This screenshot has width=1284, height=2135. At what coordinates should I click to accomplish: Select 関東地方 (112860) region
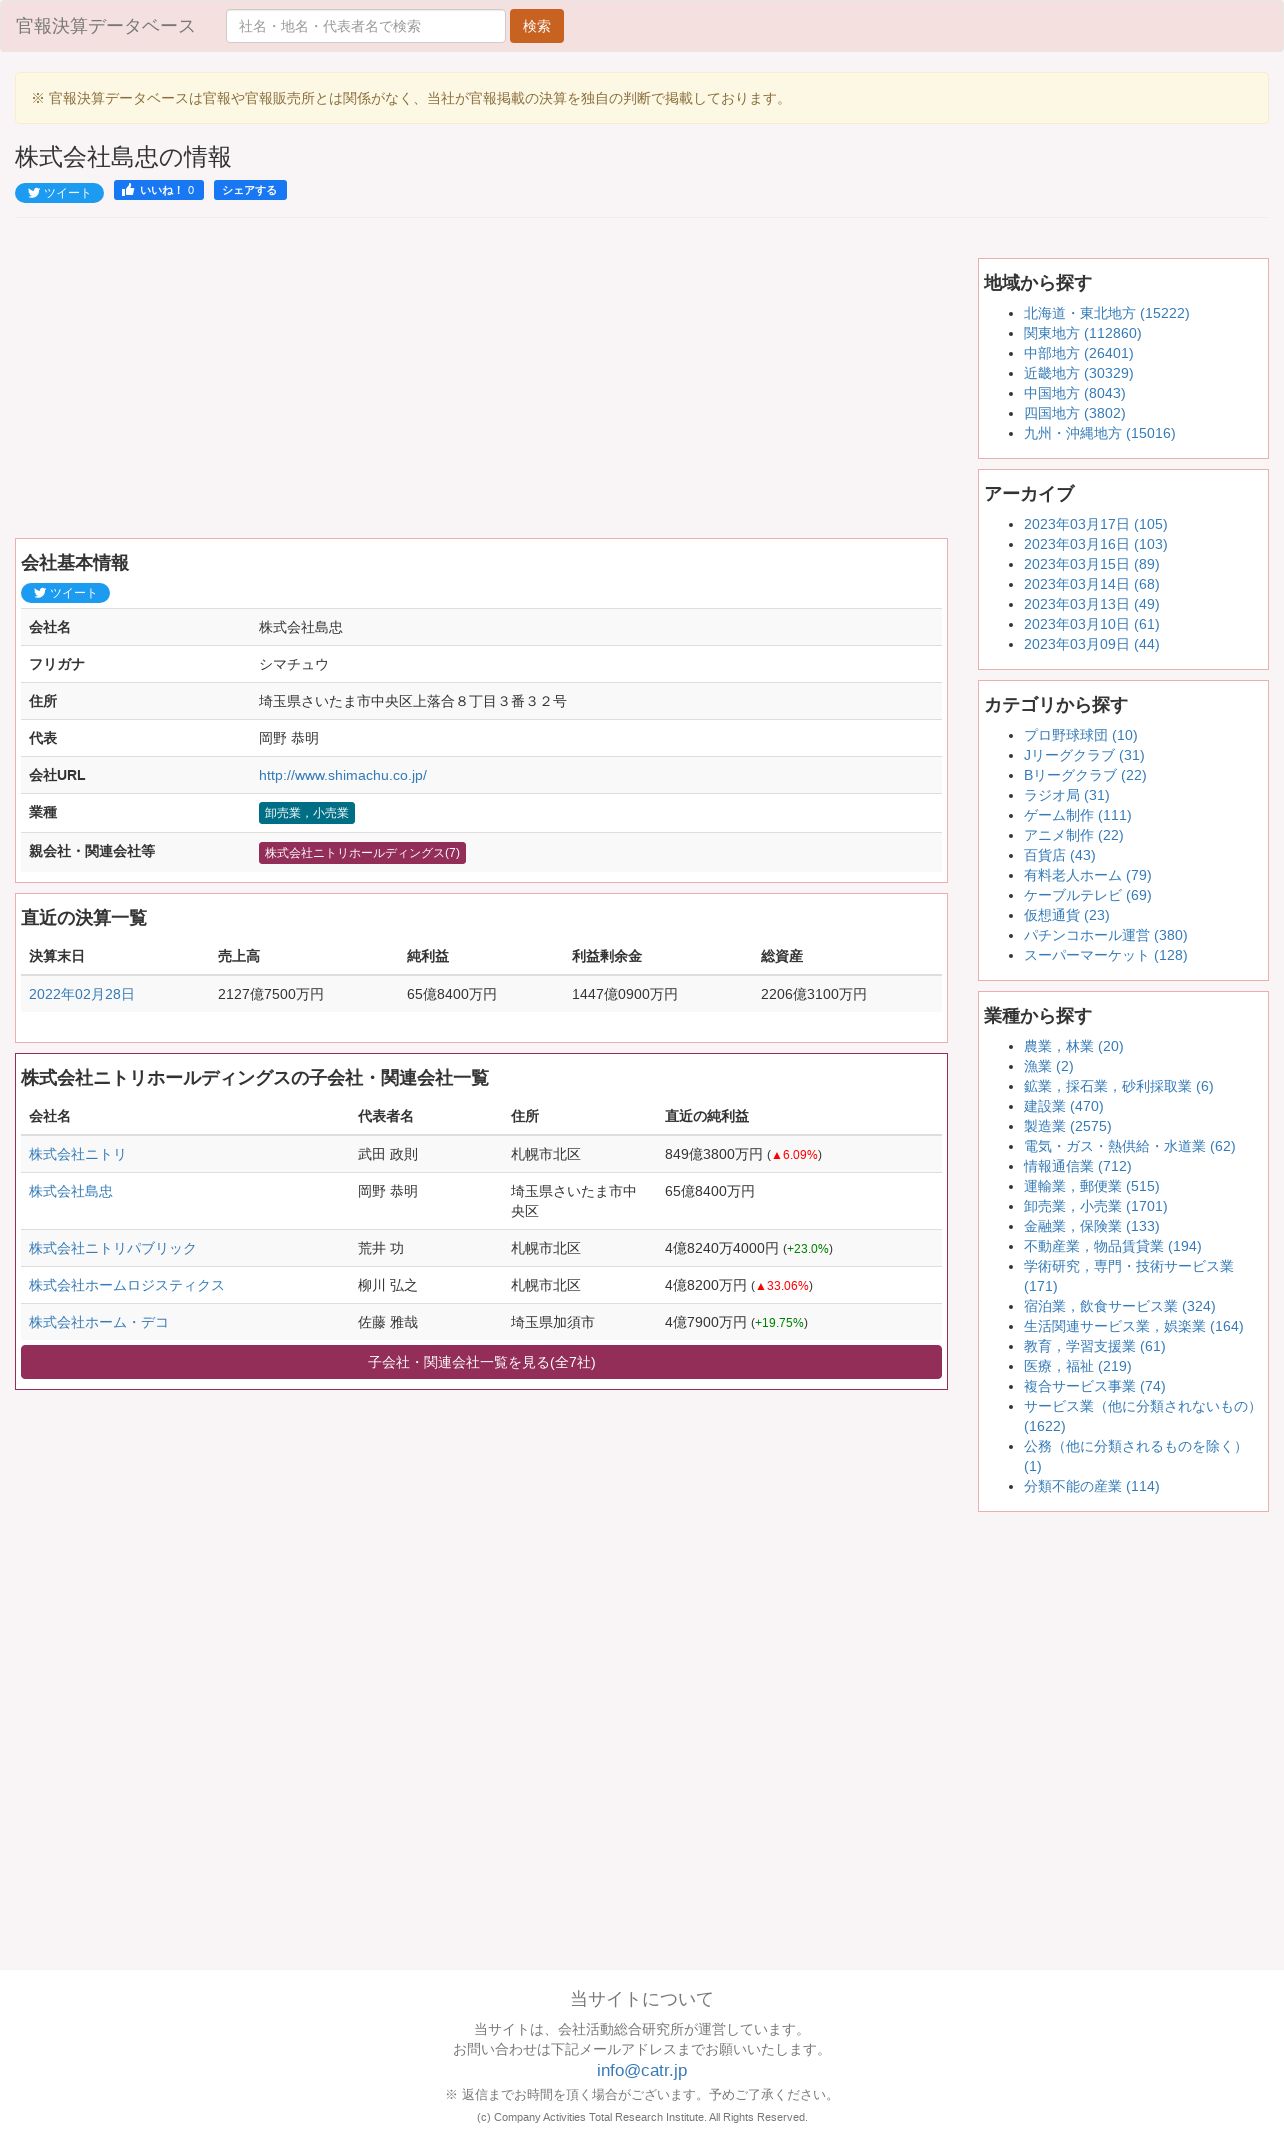tap(1083, 333)
